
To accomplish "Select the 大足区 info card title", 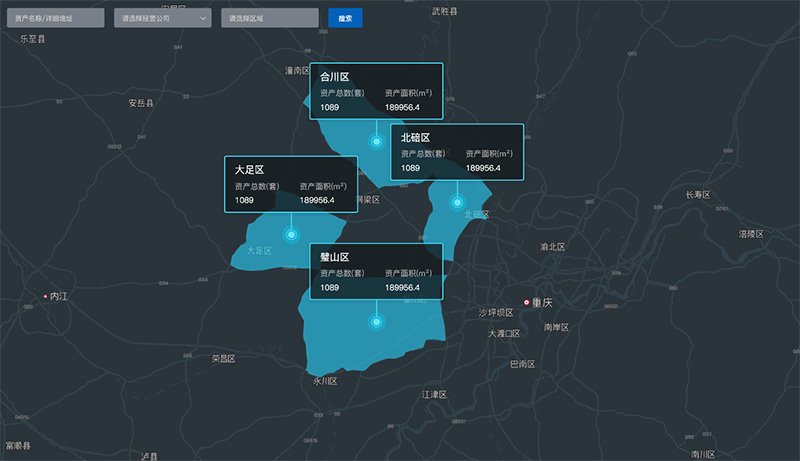I will (x=249, y=170).
